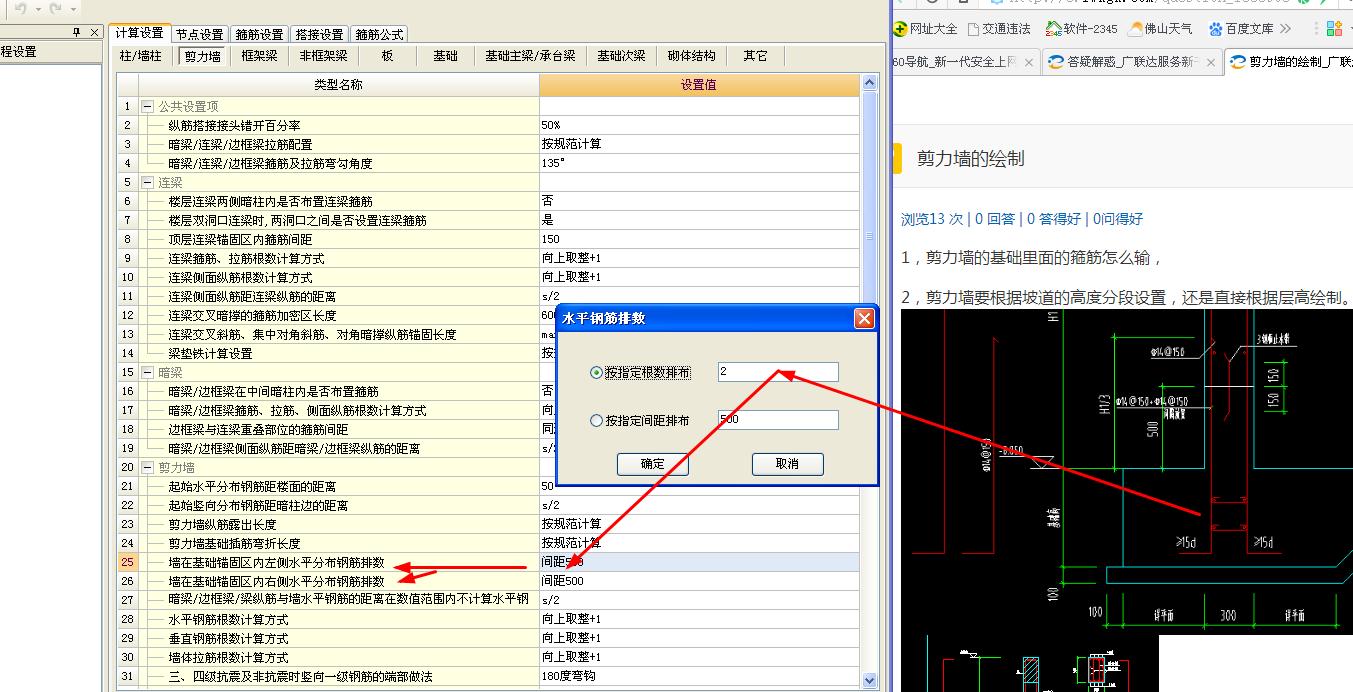This screenshot has height=692, width=1353.
Task: Open the 箍筋设置 tab
Action: (260, 35)
